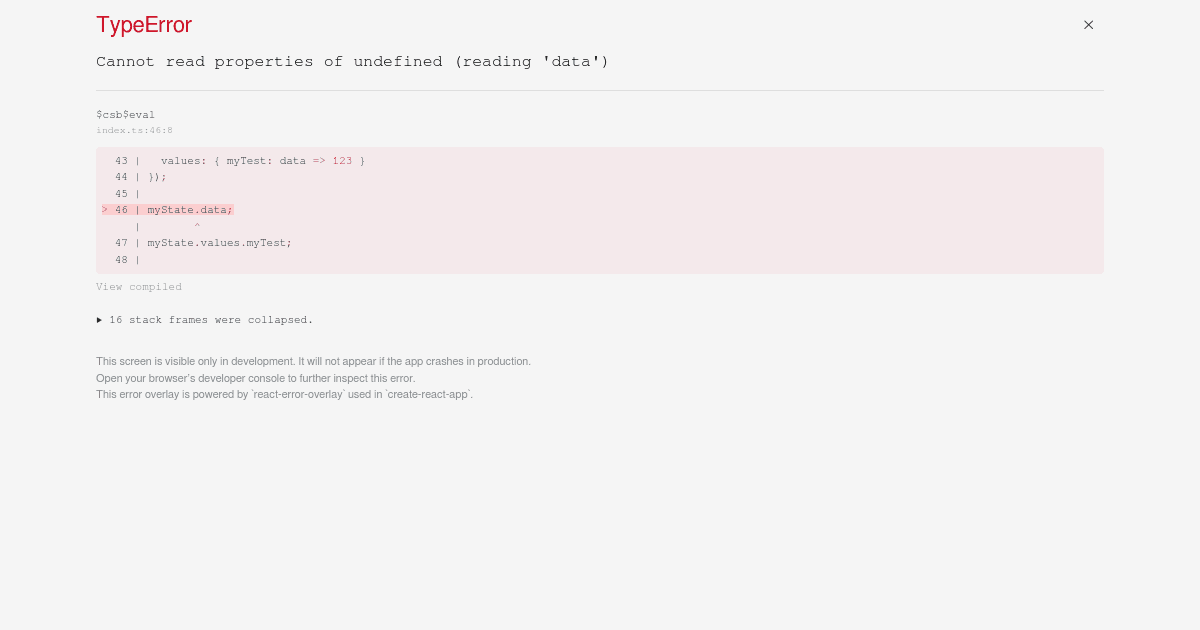Click the 'Cannot read properties of undefined' message

click(352, 62)
